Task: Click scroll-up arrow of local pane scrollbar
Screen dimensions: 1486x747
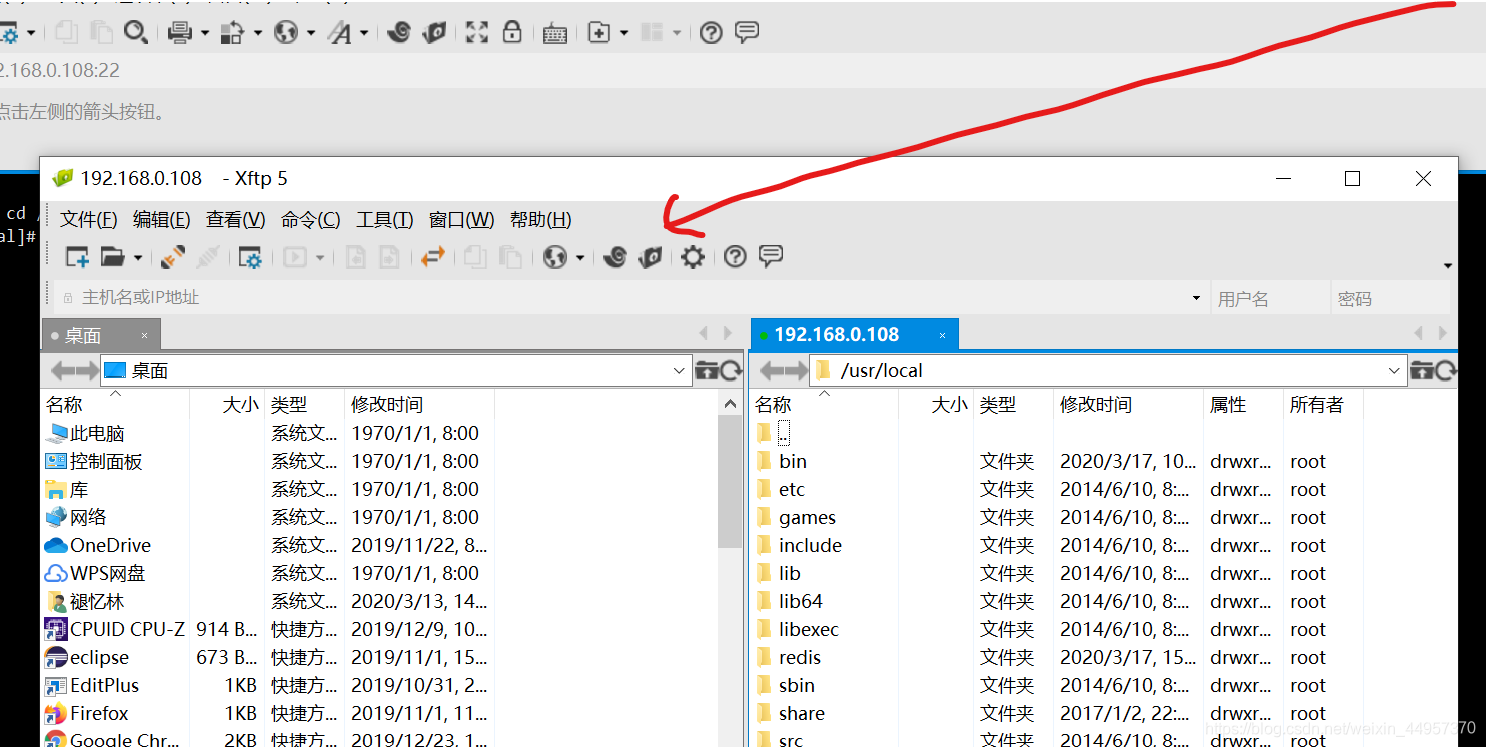Action: click(x=730, y=403)
